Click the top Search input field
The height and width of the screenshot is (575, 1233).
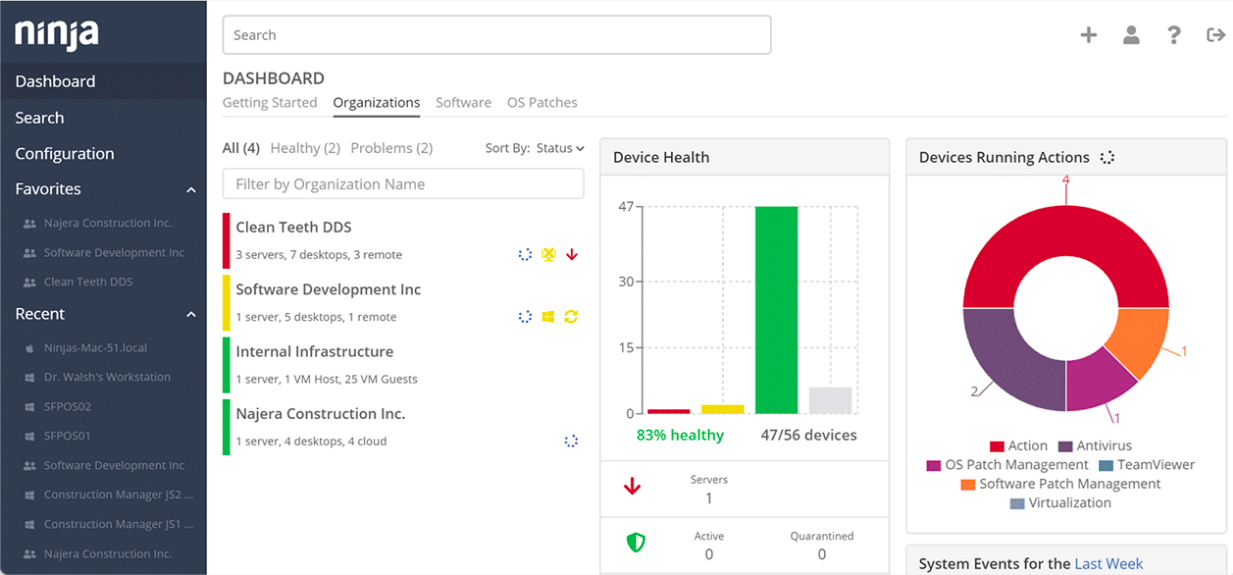pos(496,35)
